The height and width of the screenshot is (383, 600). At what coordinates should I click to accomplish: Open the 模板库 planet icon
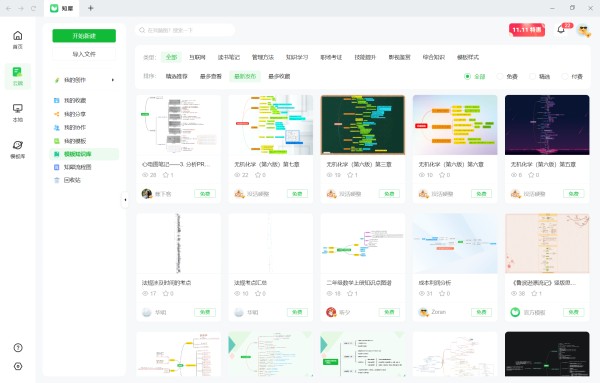[18, 149]
